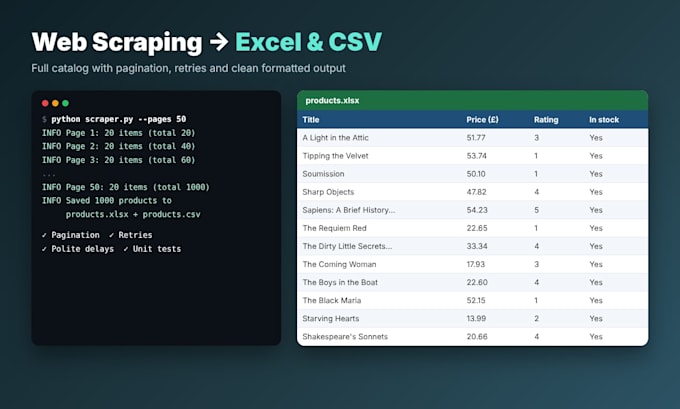
Task: Click the subtitle 'Full catalog with pagination...'
Action: [189, 69]
